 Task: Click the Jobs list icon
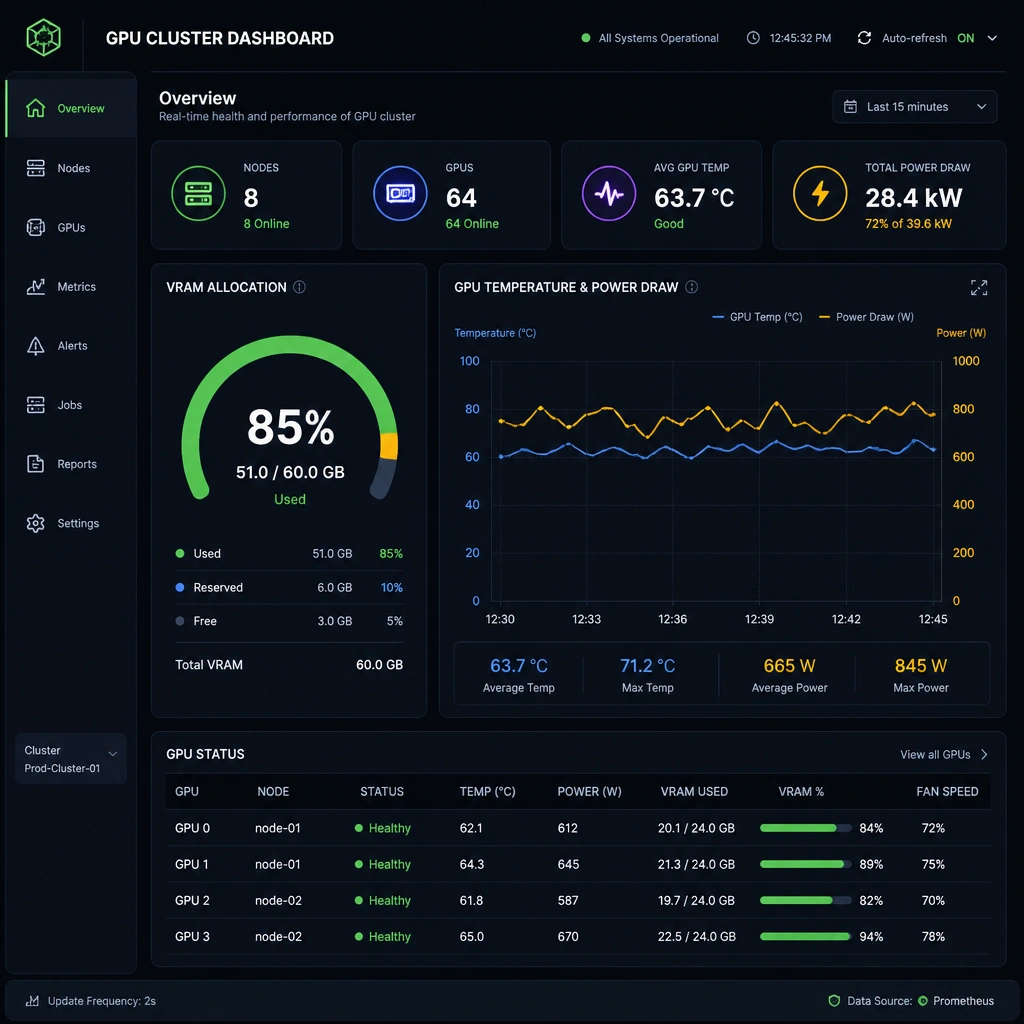coord(36,405)
